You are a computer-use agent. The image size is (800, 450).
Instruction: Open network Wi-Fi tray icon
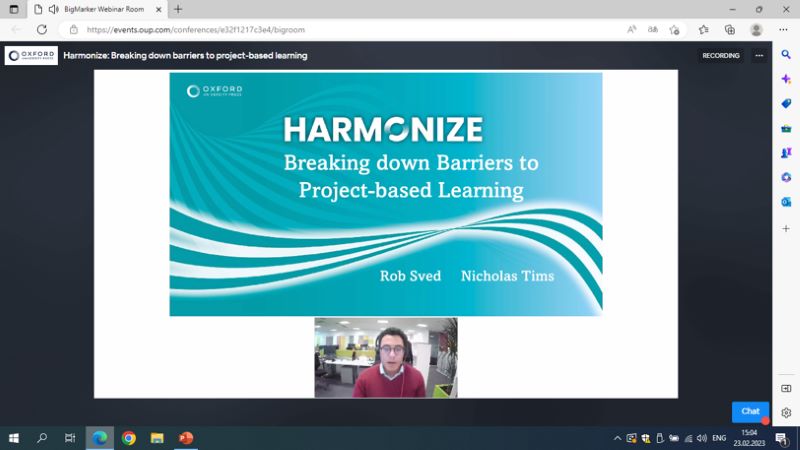688,438
